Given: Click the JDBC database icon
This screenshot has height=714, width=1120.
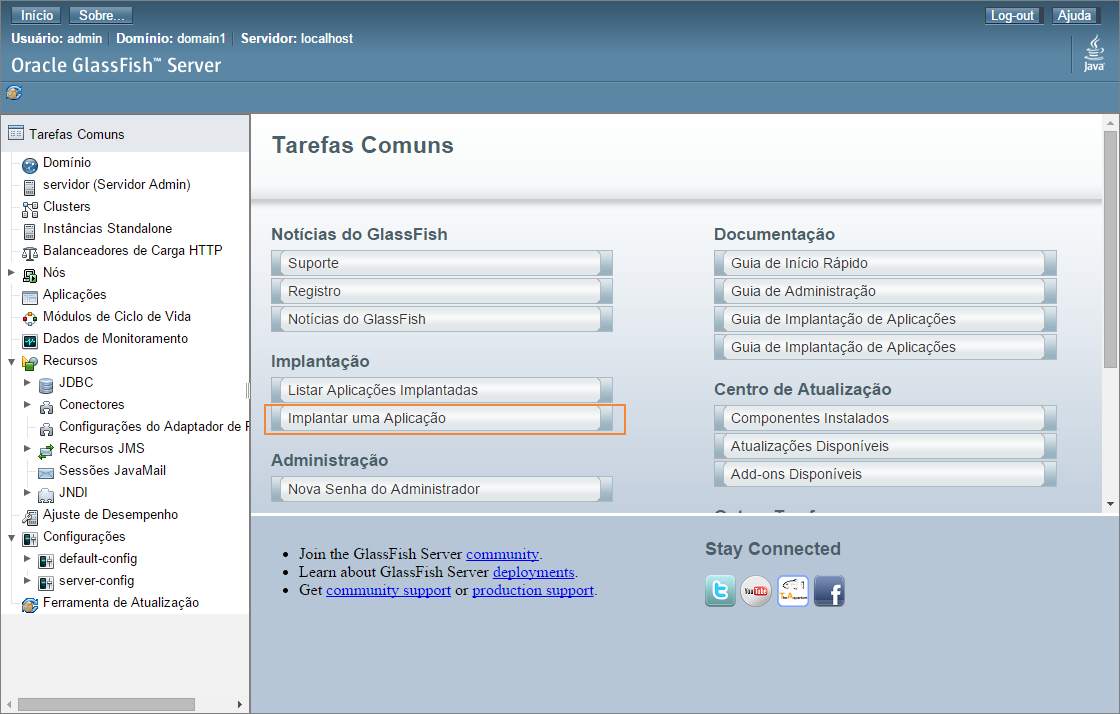Looking at the screenshot, I should point(46,386).
